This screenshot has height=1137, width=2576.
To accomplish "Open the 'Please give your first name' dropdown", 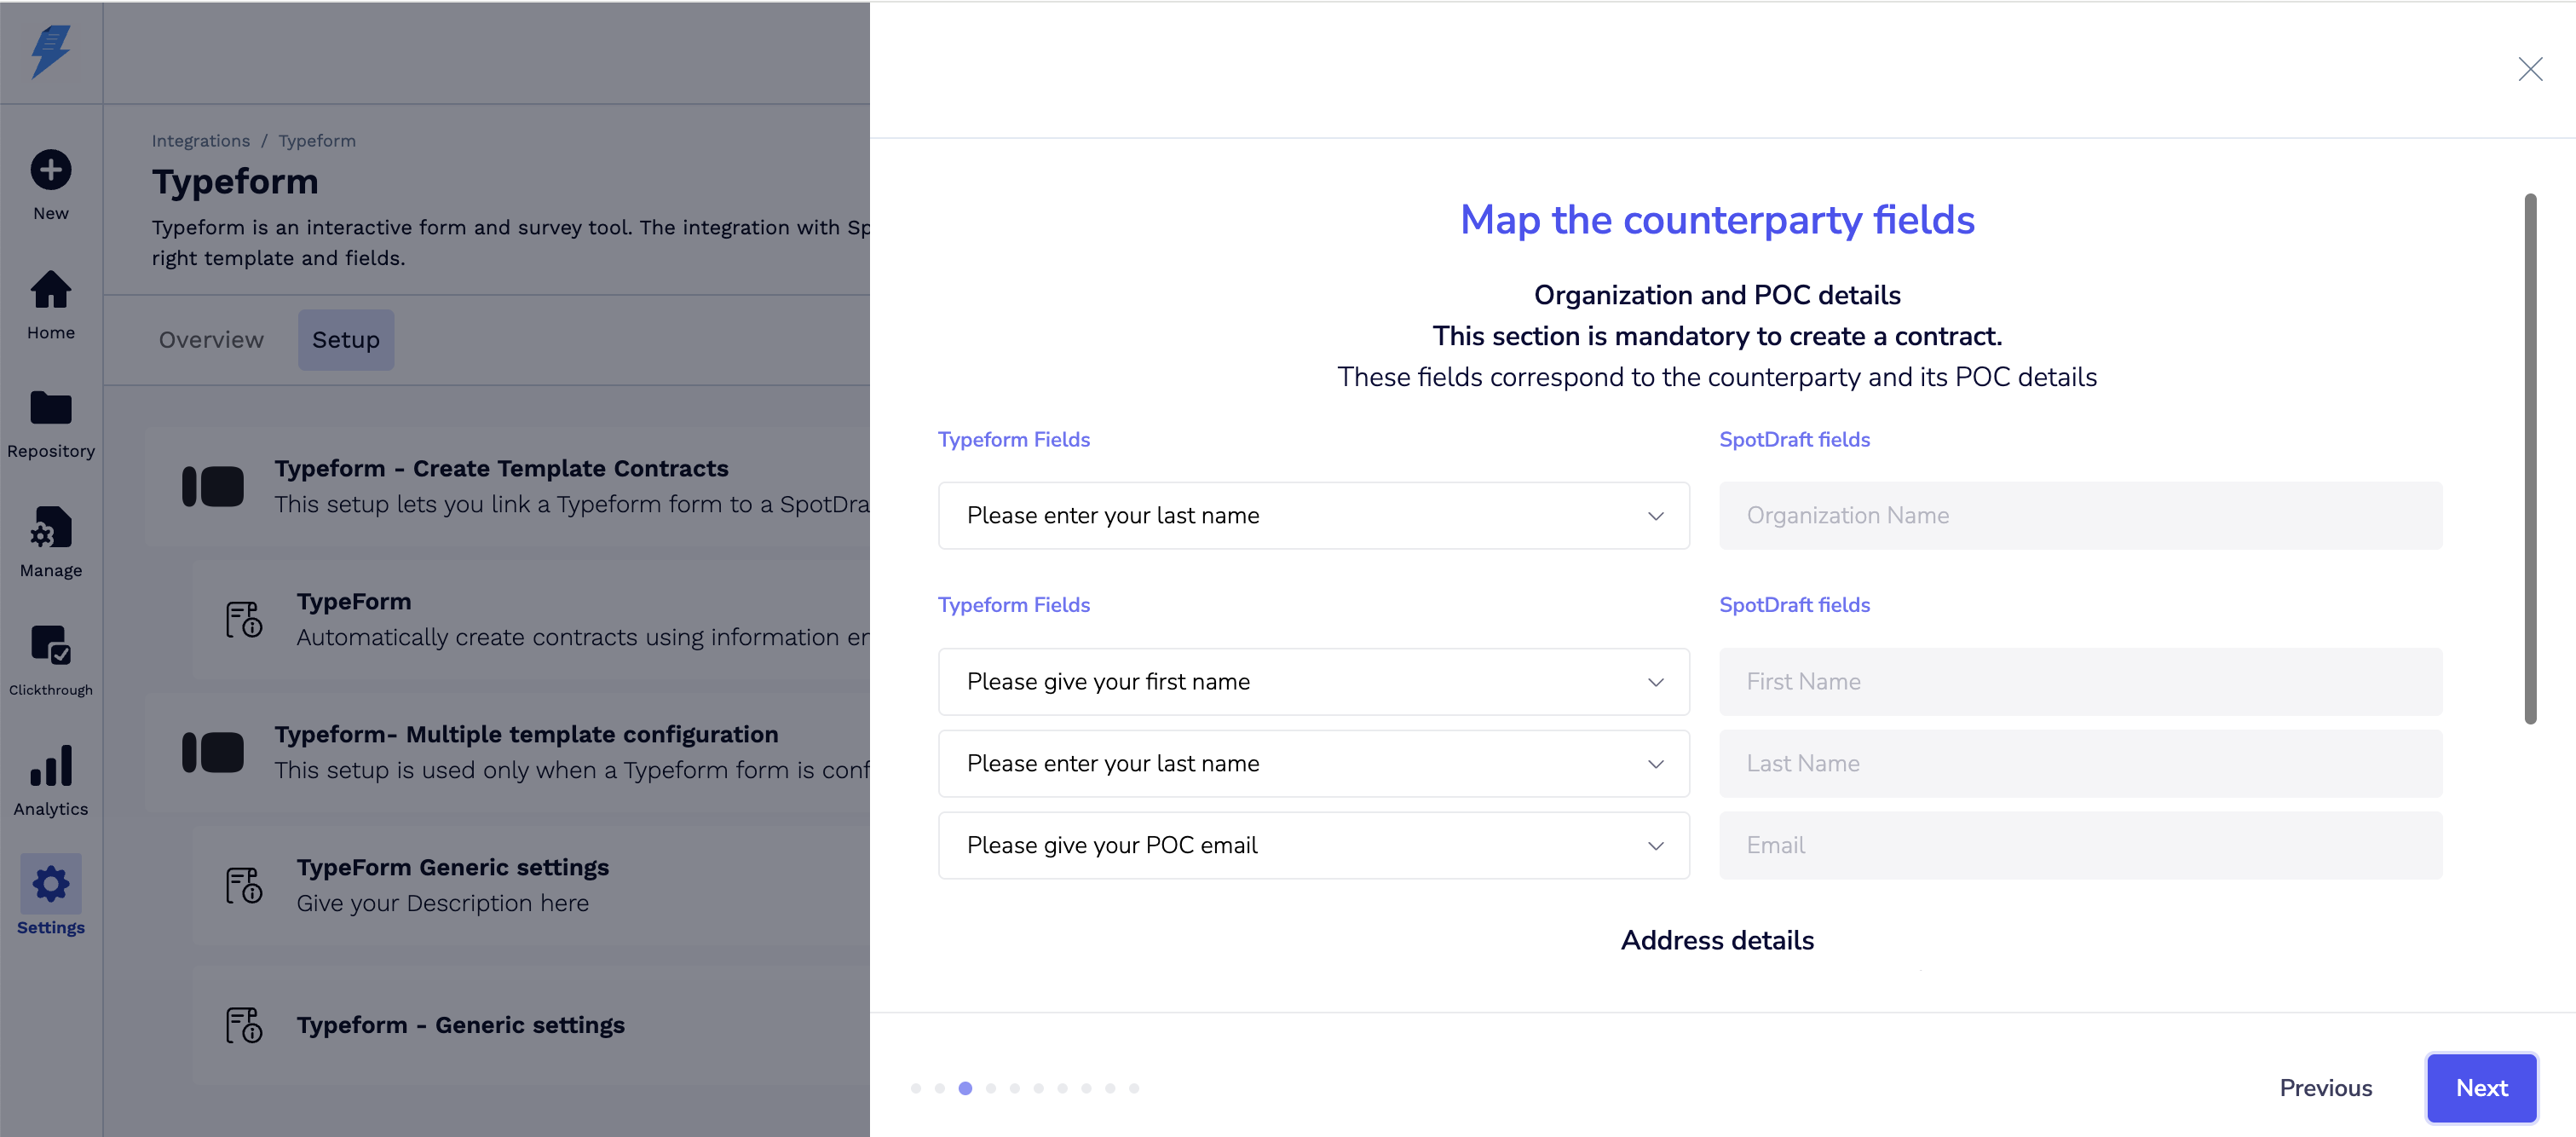I will (x=1313, y=682).
